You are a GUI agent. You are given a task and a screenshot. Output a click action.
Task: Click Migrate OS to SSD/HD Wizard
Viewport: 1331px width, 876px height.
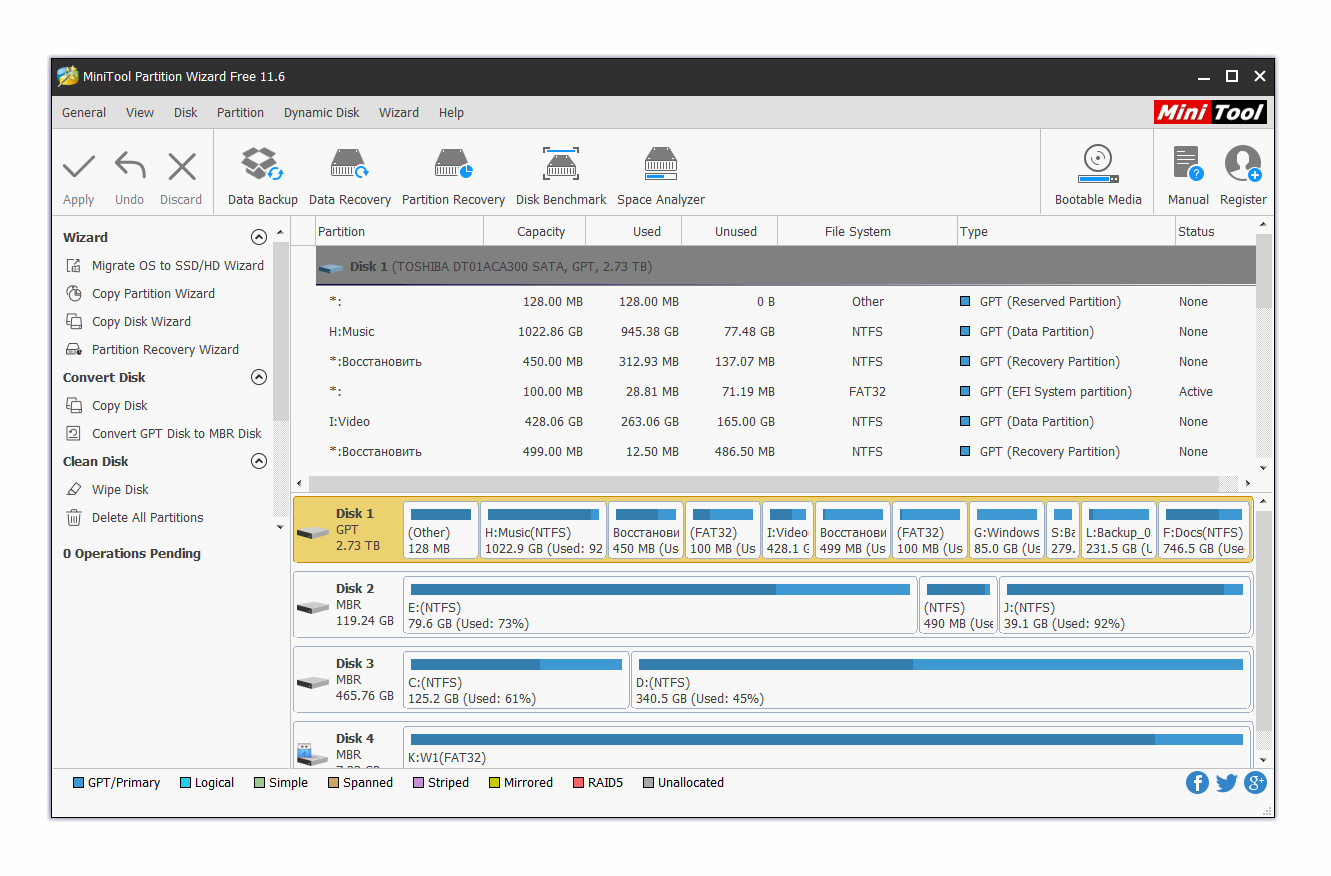coord(177,266)
